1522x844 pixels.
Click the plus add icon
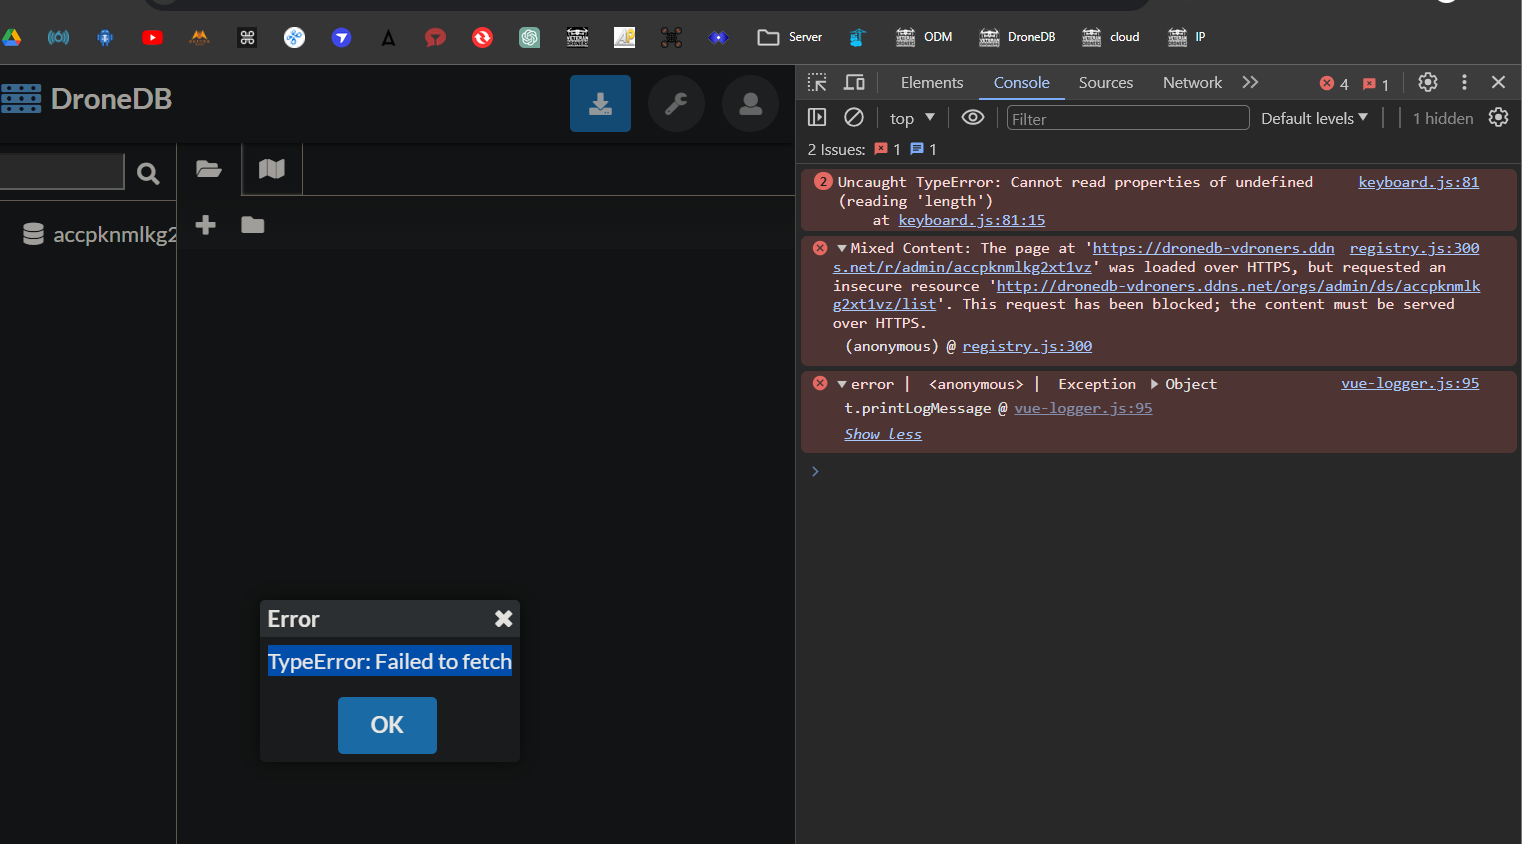(x=206, y=225)
